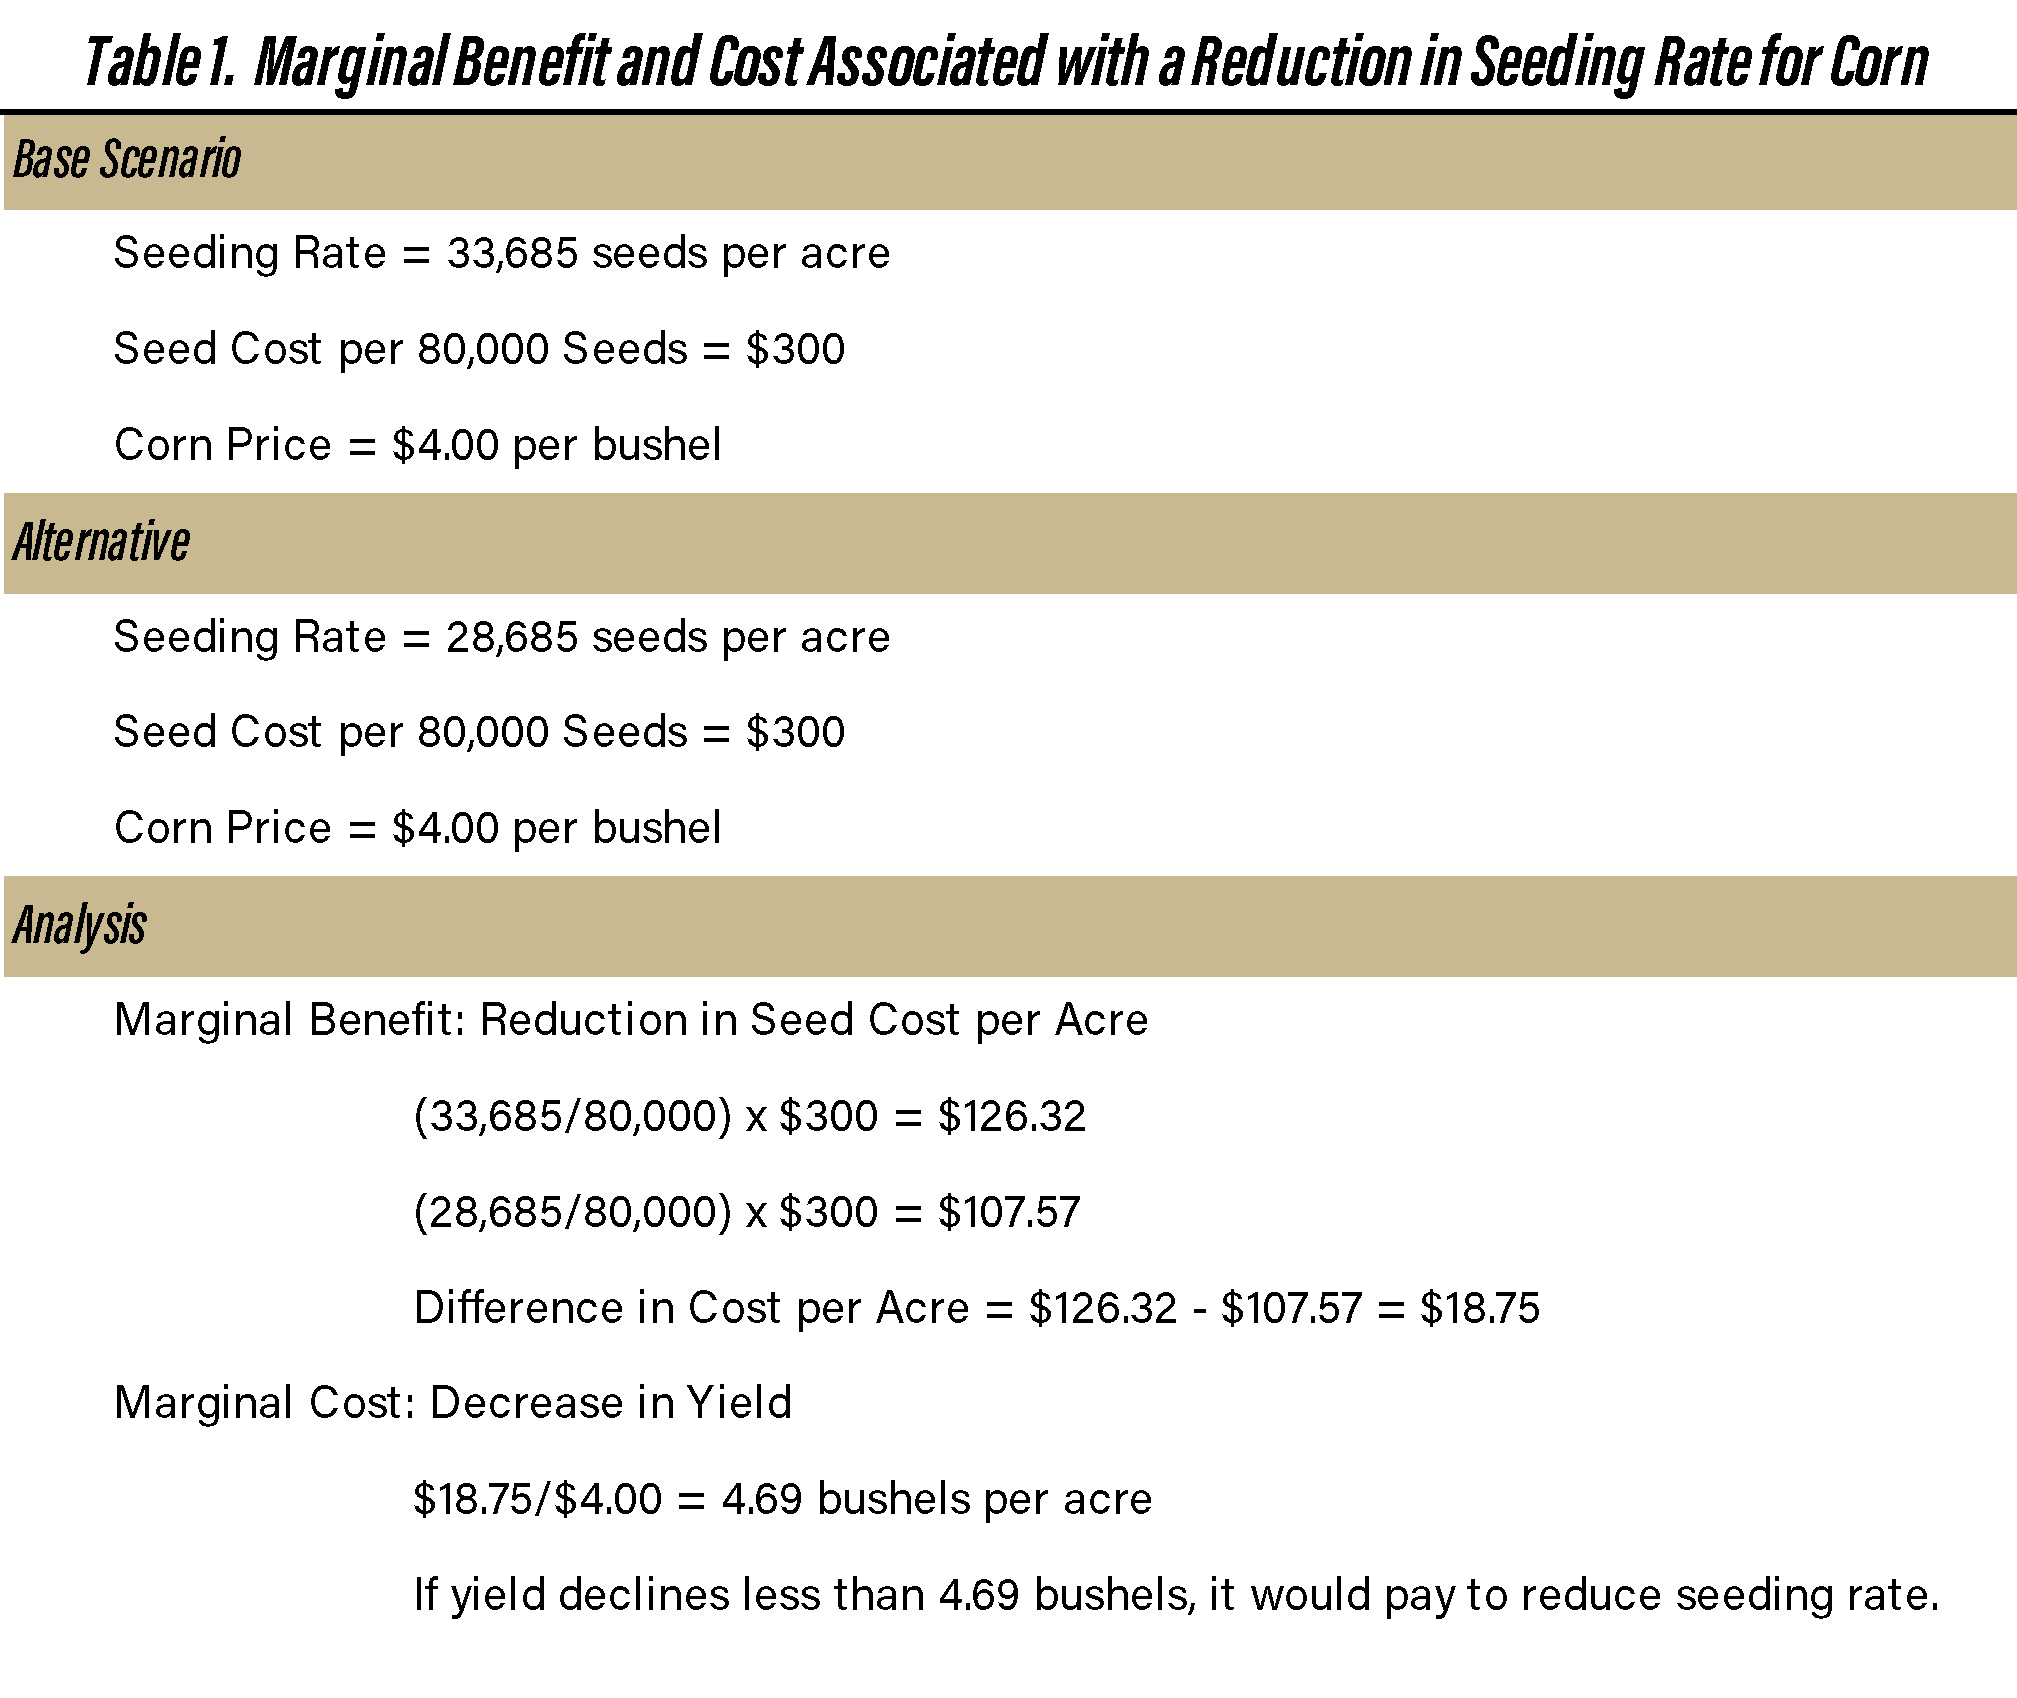Click Seed Cost line under Alternative
The image size is (2017, 1698).
point(479,732)
